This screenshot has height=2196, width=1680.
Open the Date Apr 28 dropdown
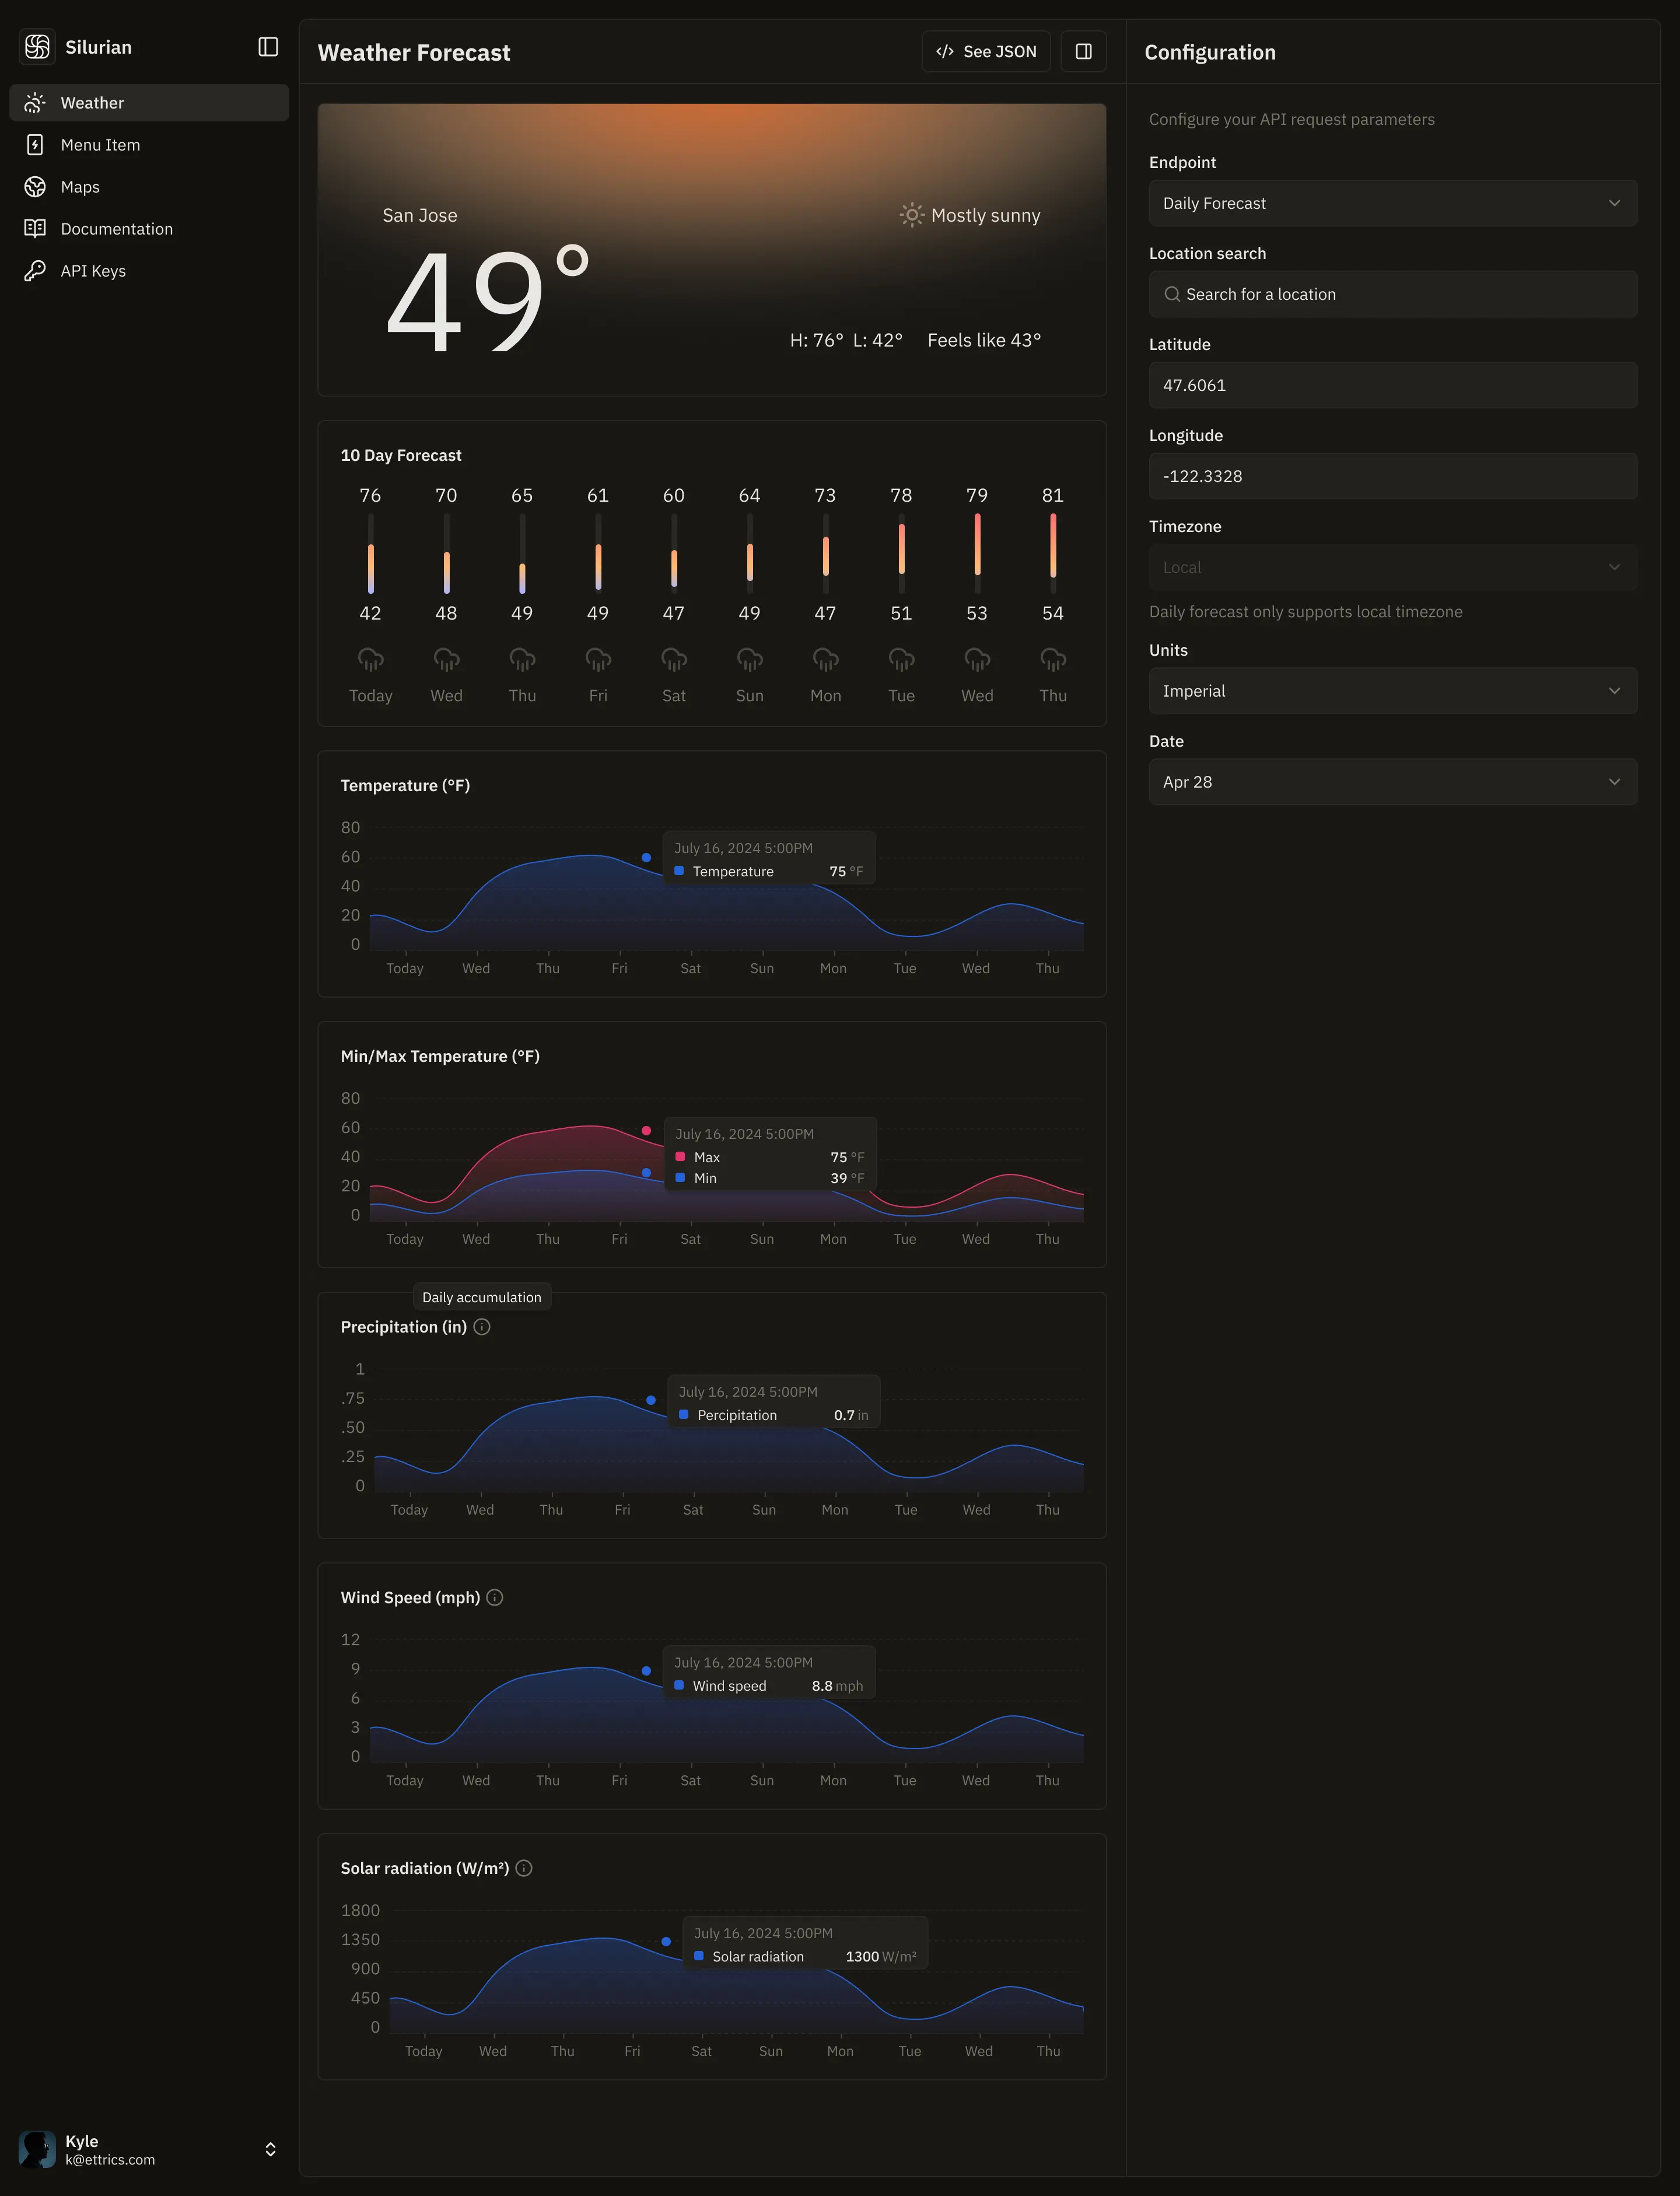pyautogui.click(x=1392, y=782)
